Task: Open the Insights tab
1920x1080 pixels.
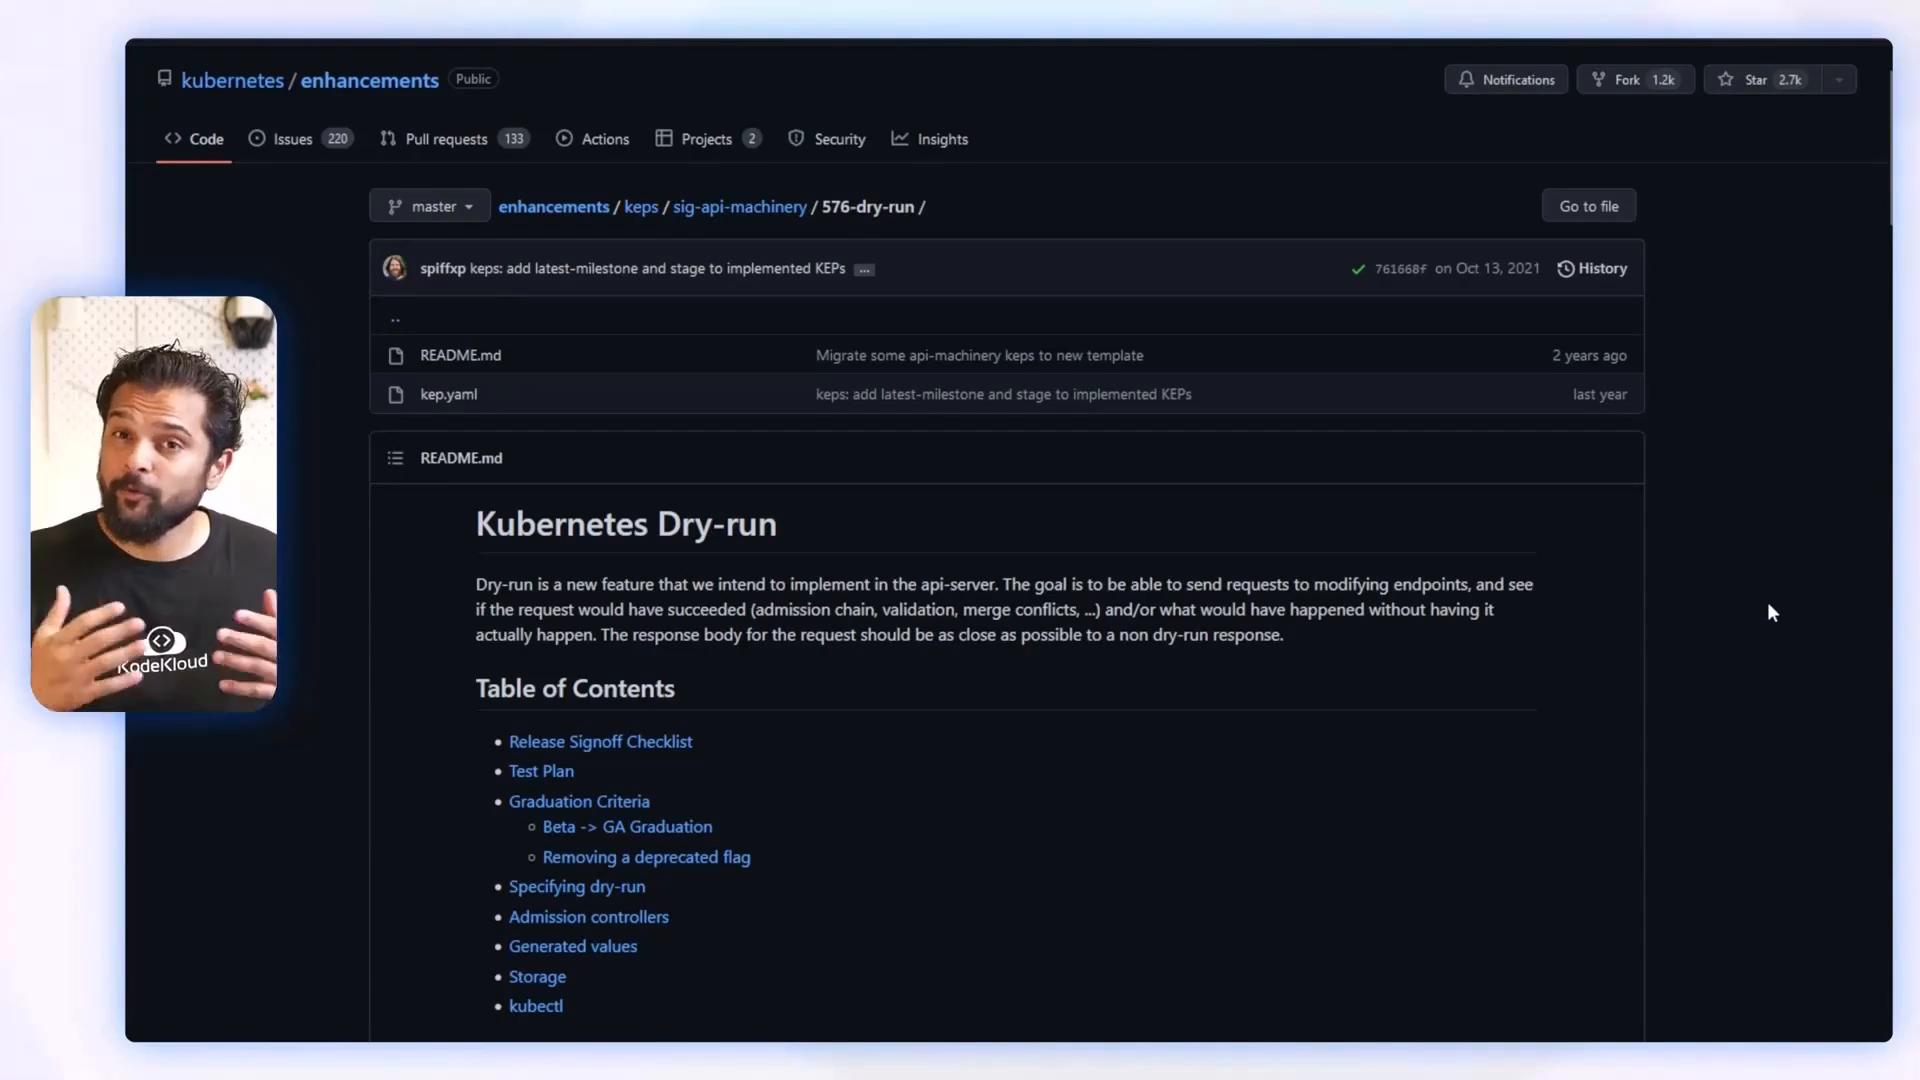Action: [930, 139]
